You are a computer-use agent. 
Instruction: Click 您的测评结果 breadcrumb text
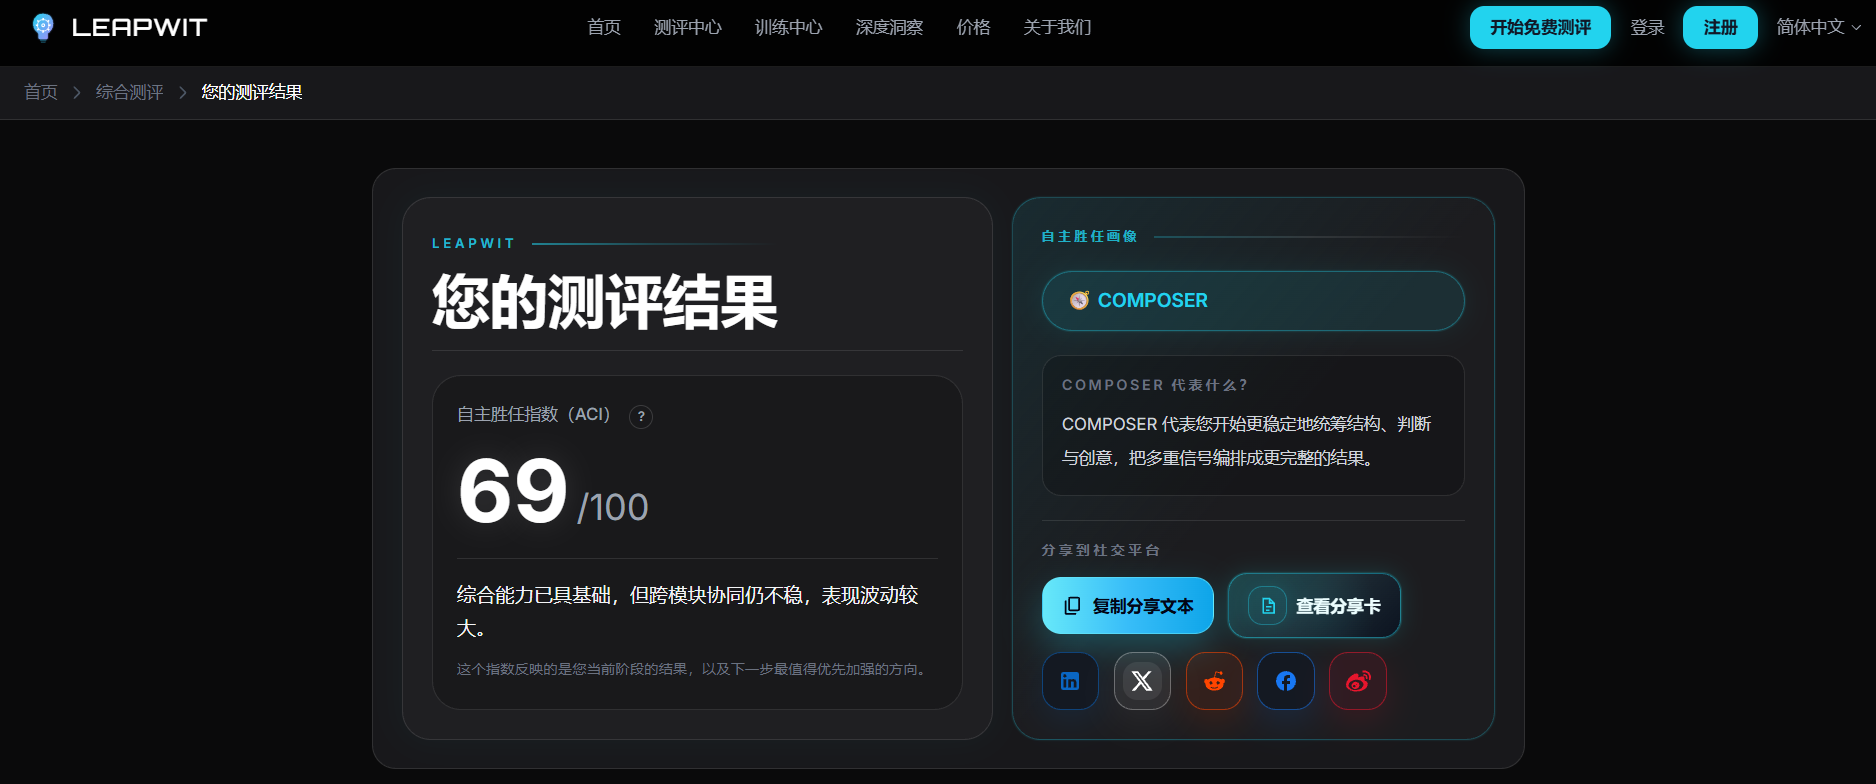252,92
